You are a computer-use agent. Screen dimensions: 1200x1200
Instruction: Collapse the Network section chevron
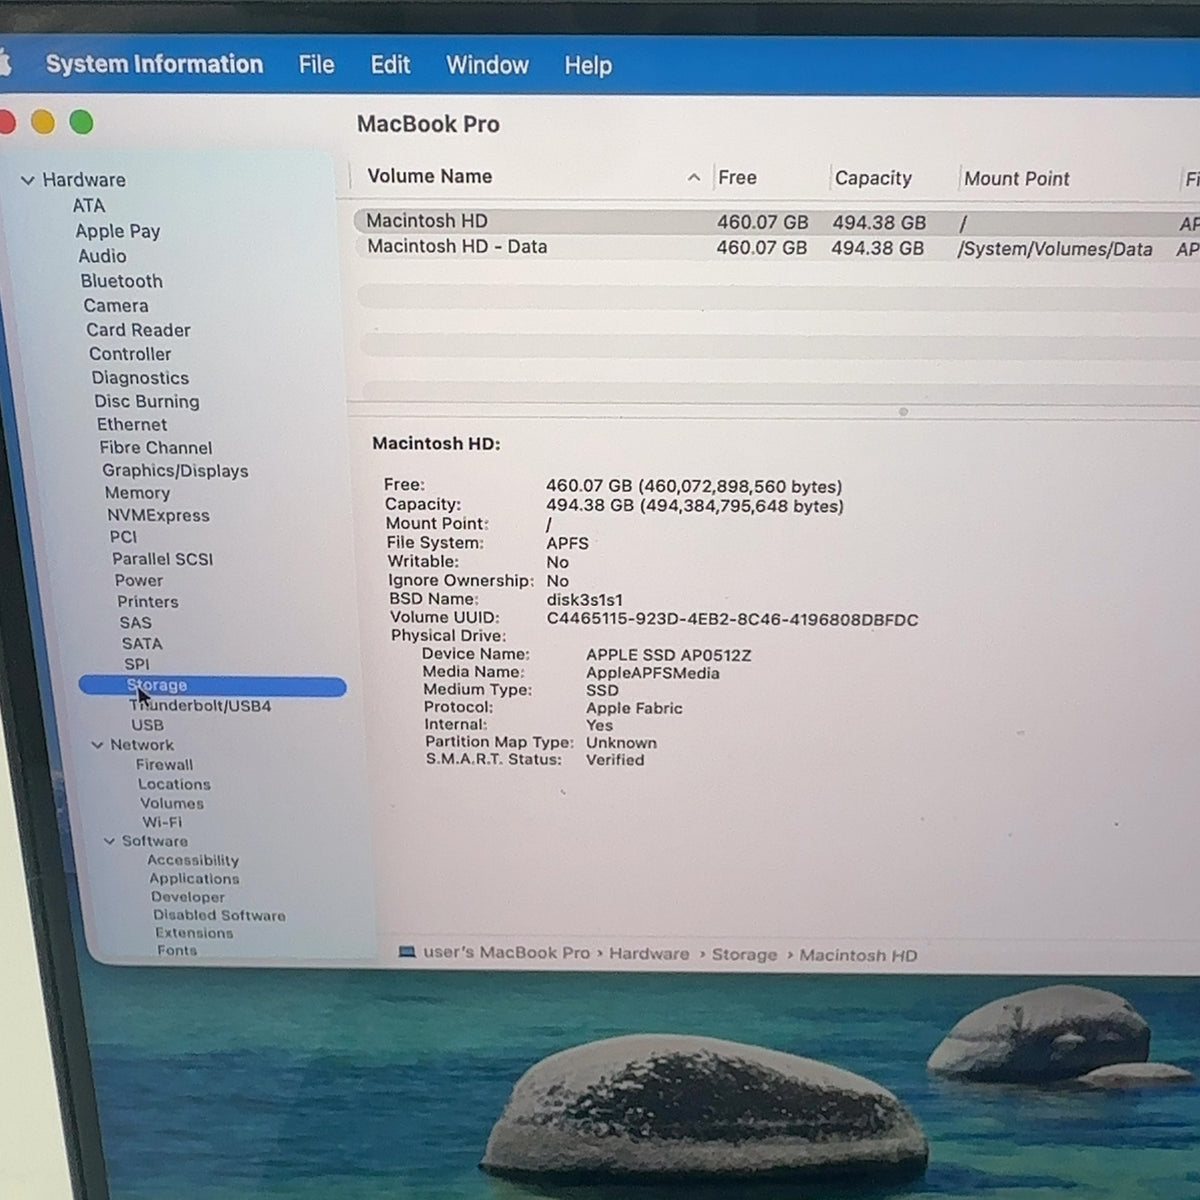click(98, 745)
